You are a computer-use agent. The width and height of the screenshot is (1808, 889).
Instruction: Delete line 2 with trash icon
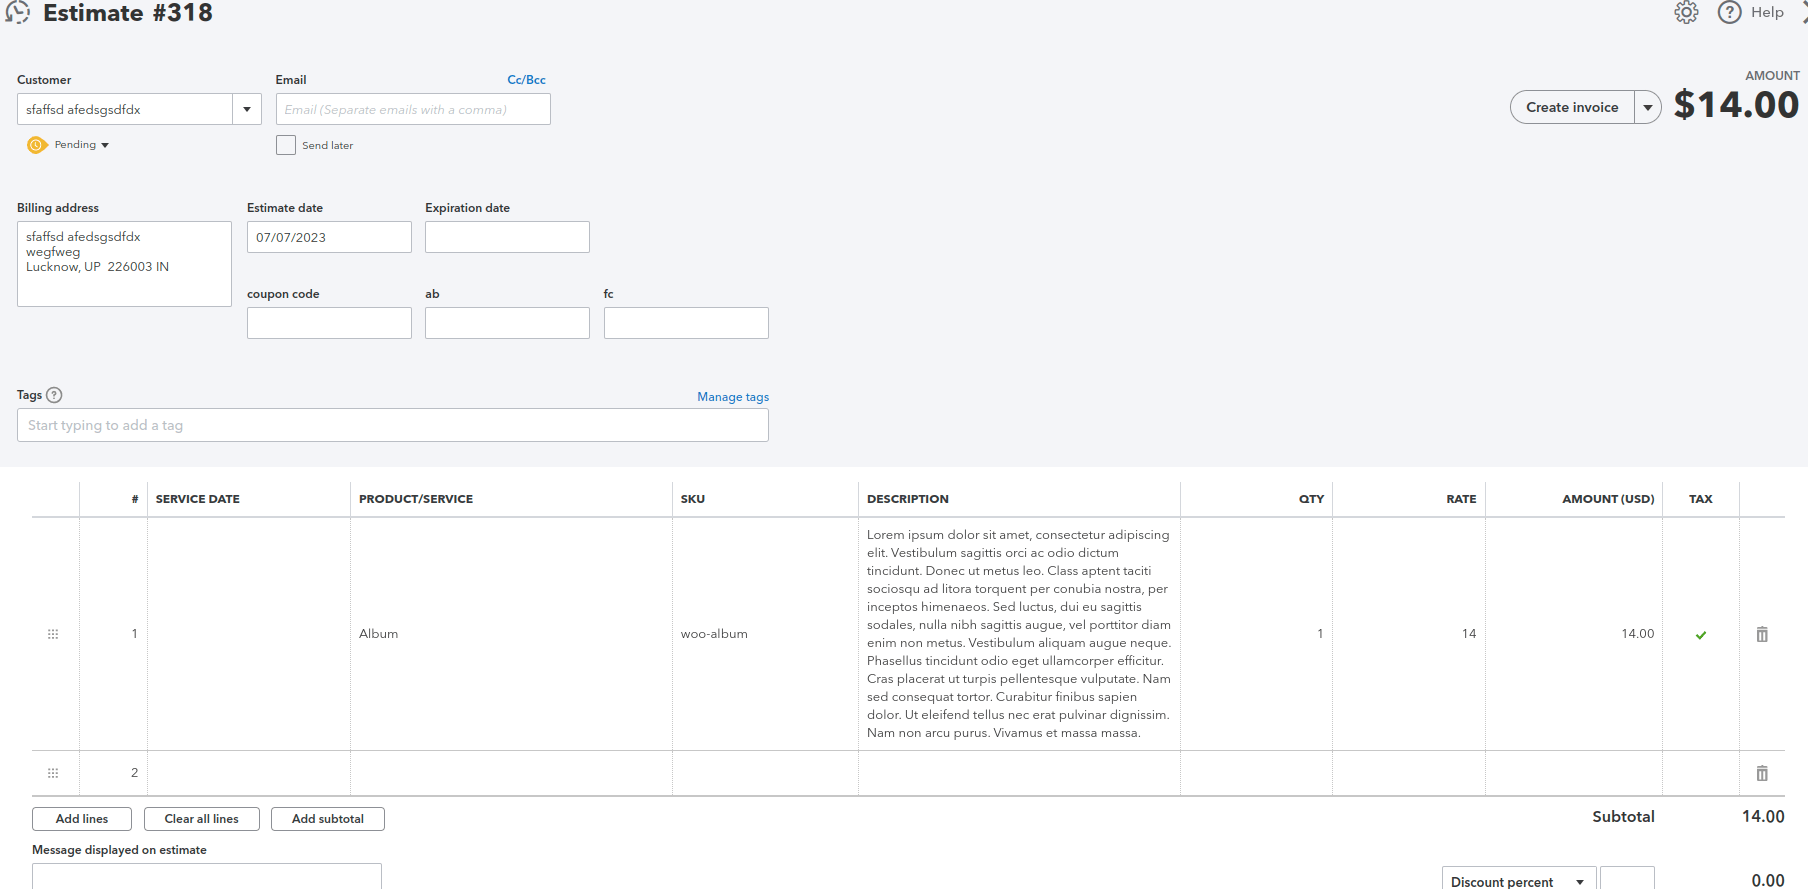(x=1762, y=773)
